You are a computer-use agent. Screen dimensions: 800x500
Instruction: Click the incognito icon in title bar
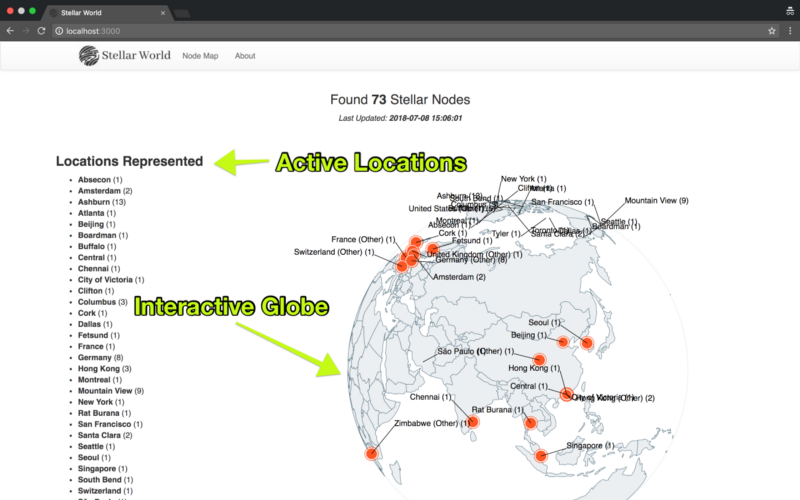click(790, 11)
